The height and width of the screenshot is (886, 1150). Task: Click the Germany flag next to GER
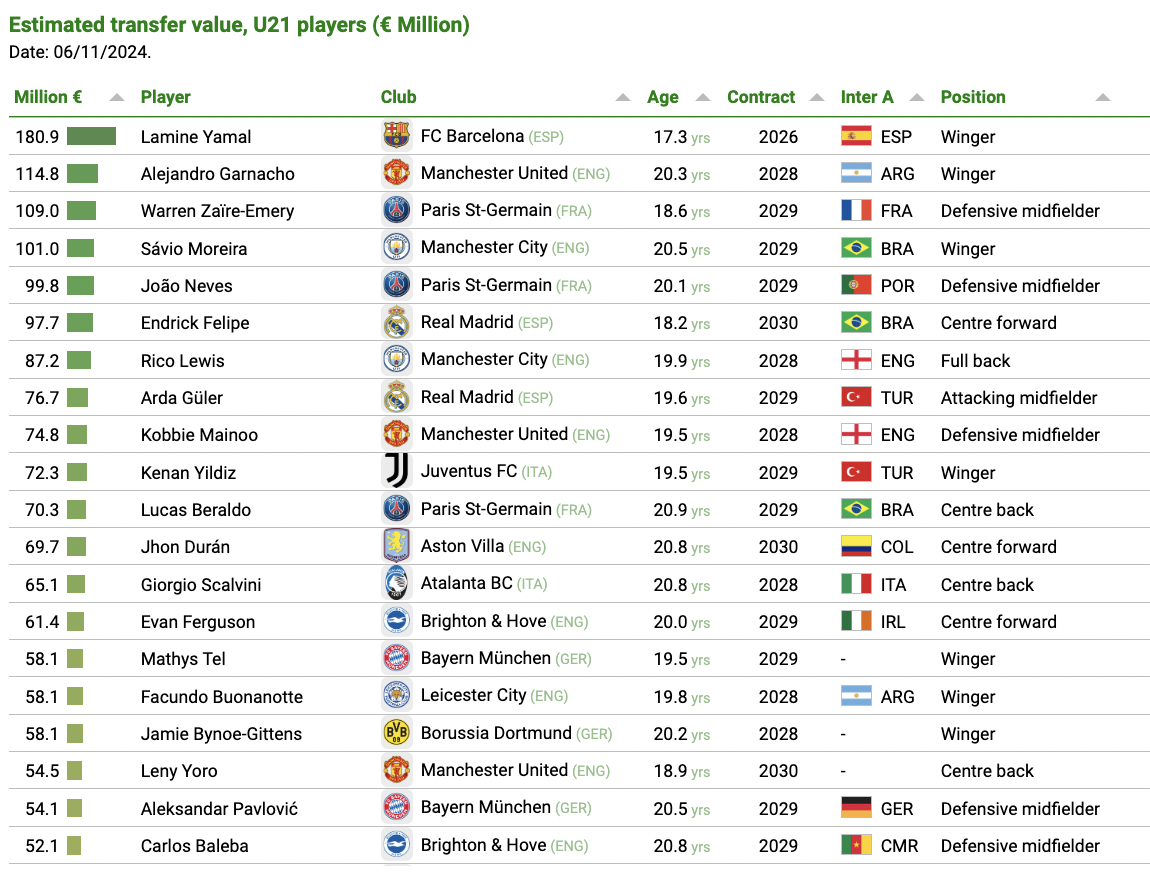[x=856, y=808]
